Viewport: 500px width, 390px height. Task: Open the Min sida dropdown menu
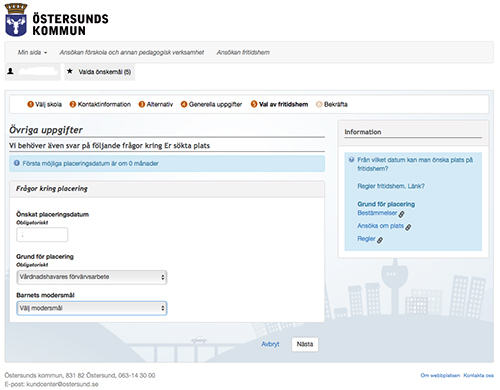pos(32,52)
